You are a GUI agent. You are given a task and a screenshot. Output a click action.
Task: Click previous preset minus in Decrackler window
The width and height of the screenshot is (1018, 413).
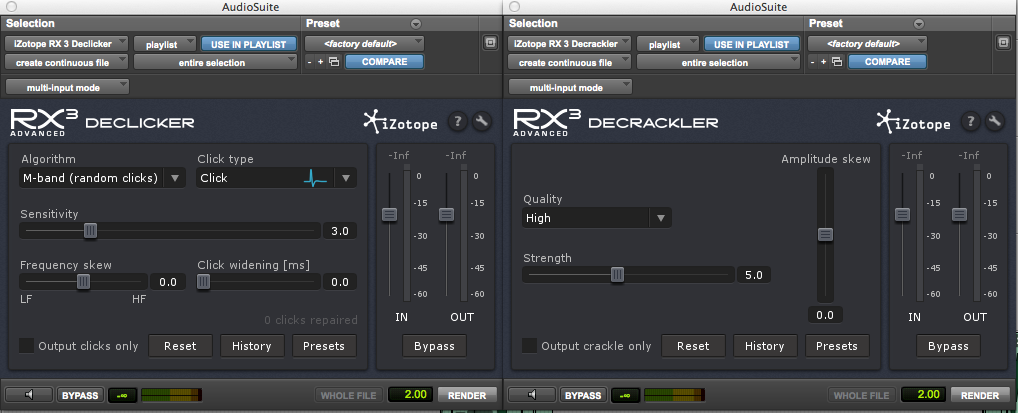(x=813, y=62)
